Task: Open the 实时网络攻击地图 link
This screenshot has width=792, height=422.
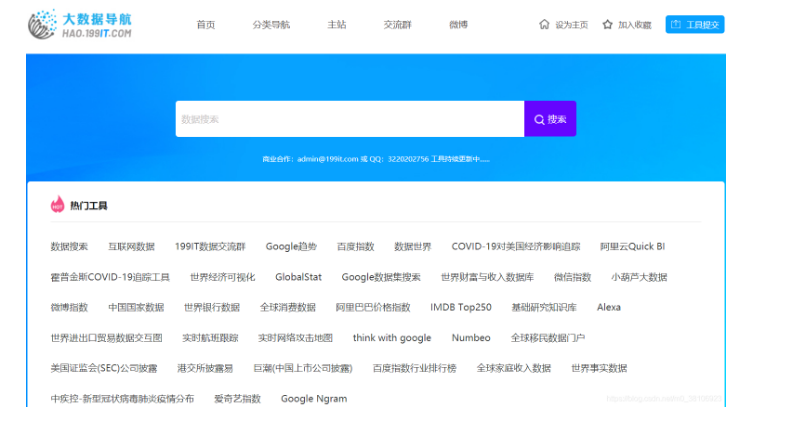Action: tap(295, 338)
